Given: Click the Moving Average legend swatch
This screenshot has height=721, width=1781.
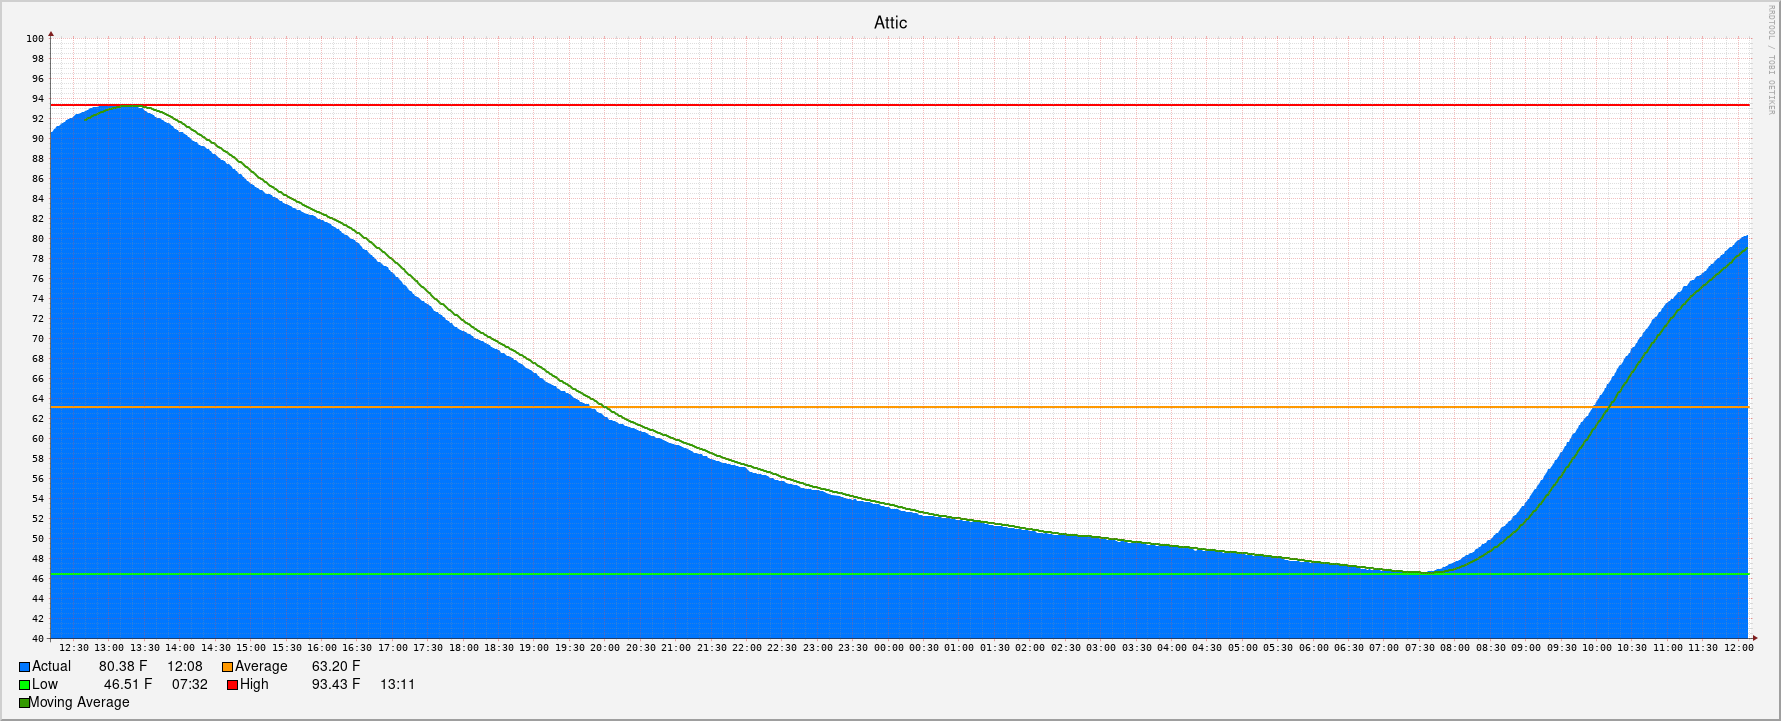Looking at the screenshot, I should (x=24, y=703).
